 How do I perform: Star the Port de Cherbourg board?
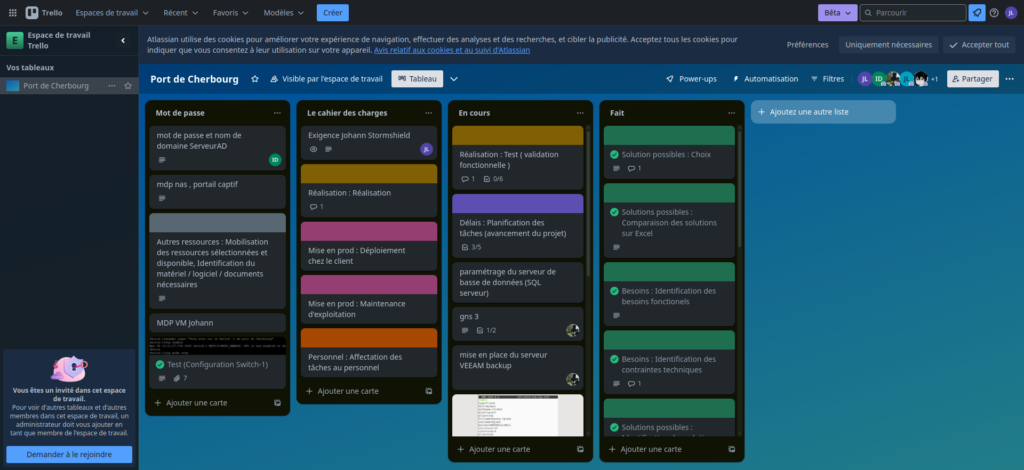(x=255, y=79)
